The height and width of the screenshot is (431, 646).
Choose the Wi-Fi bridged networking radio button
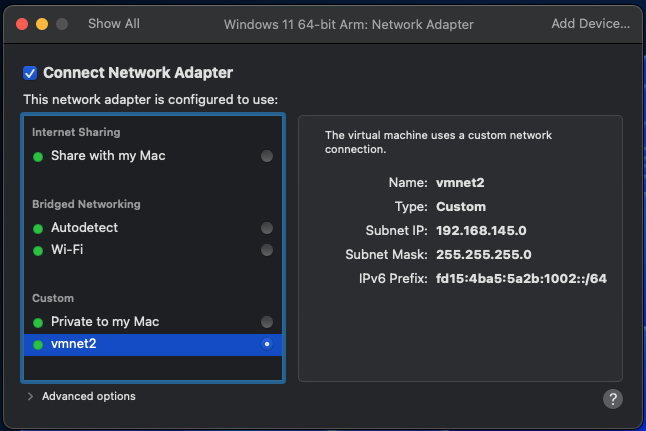[267, 250]
